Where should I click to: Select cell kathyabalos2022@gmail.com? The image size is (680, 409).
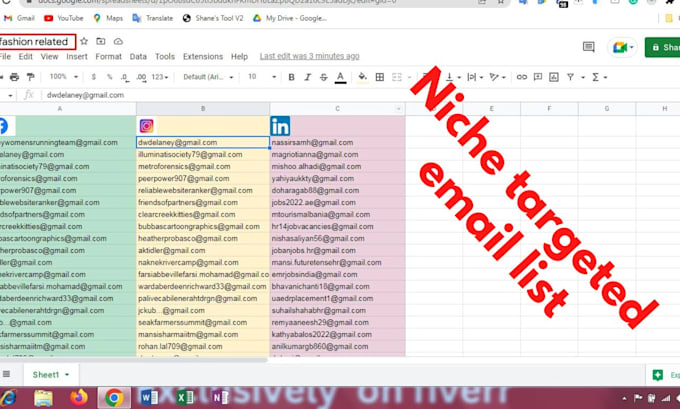click(337, 334)
